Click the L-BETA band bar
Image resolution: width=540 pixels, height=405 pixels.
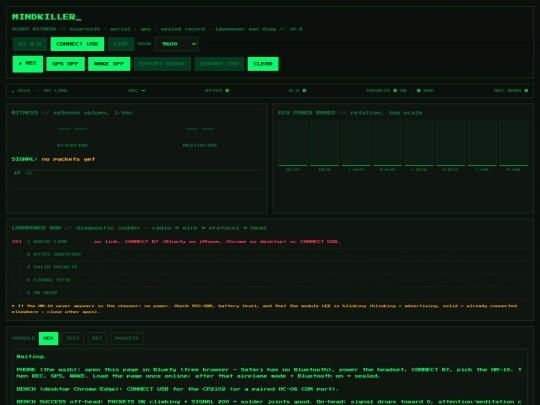tap(419, 143)
